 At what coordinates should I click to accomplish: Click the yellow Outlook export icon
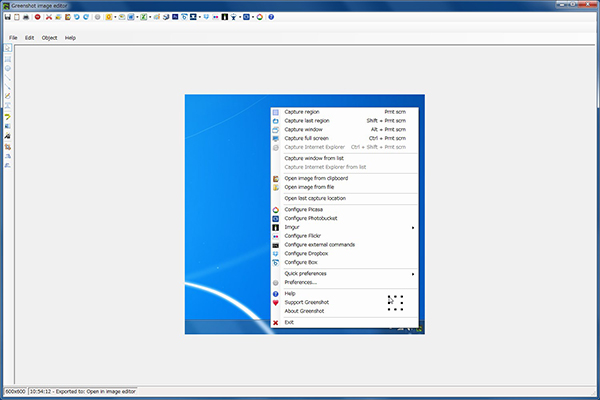coord(109,17)
